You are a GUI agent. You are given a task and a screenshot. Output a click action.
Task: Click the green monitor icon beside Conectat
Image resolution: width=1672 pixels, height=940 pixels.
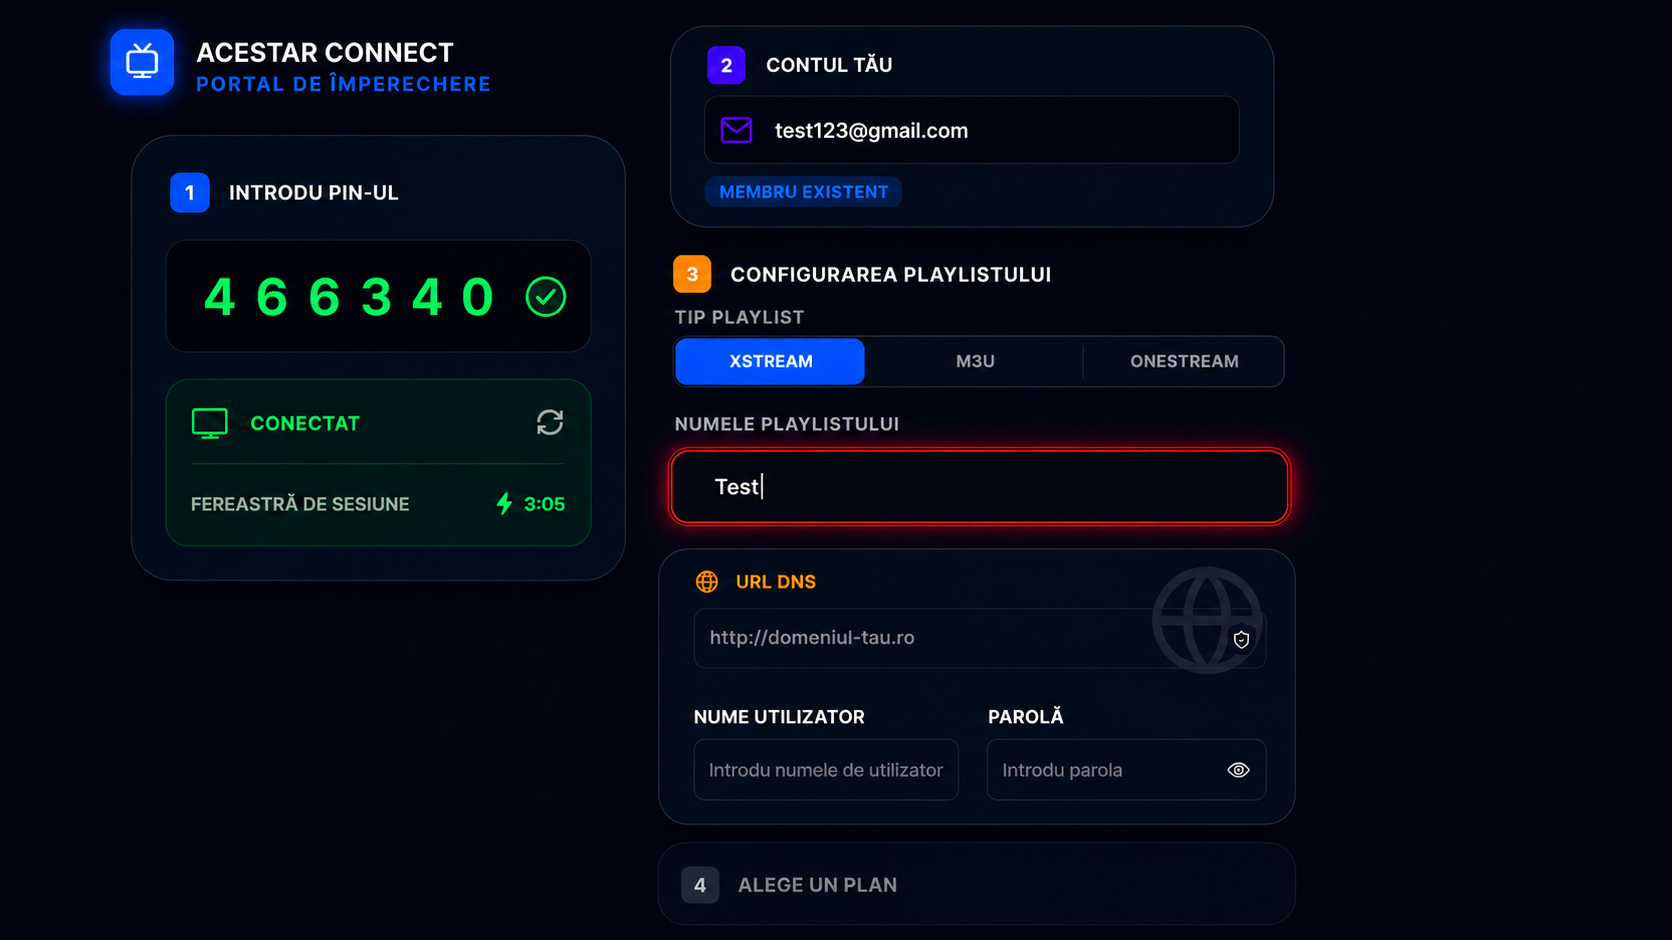(x=210, y=424)
